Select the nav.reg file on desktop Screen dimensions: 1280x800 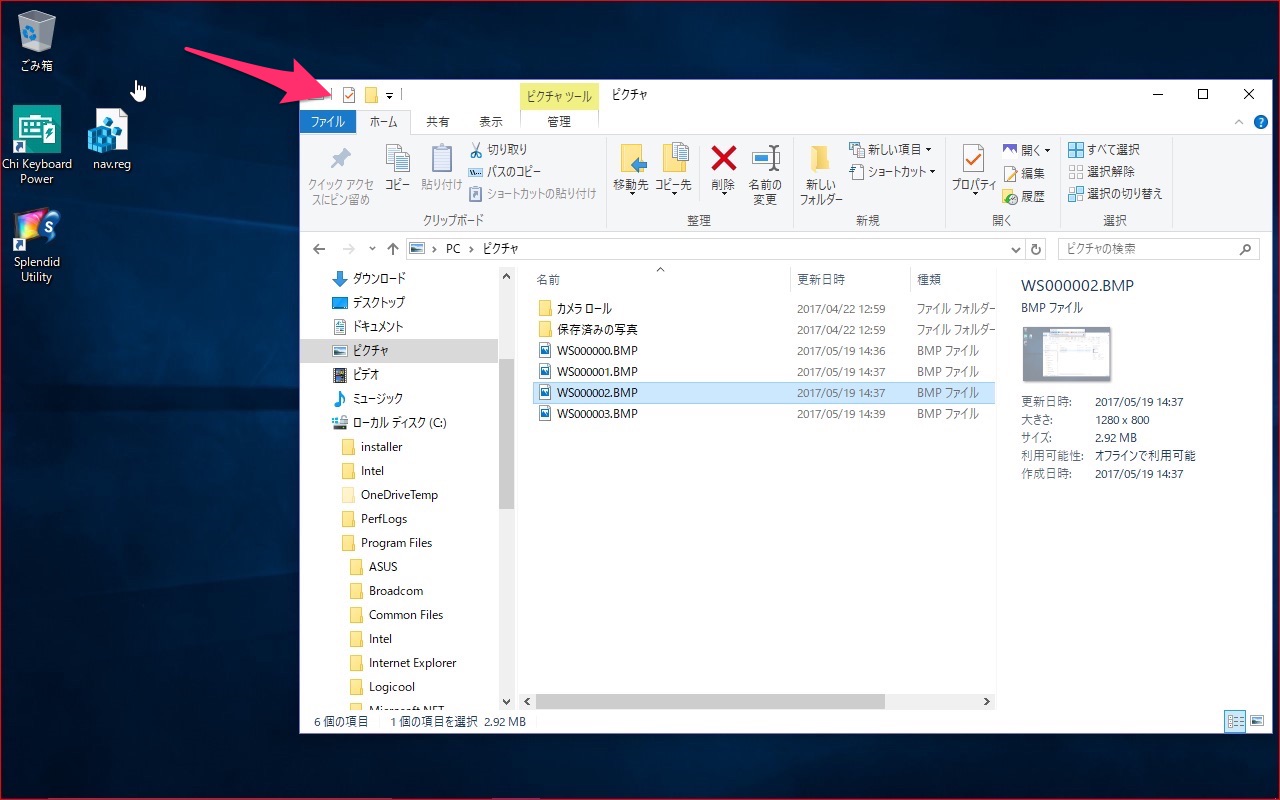(x=111, y=140)
